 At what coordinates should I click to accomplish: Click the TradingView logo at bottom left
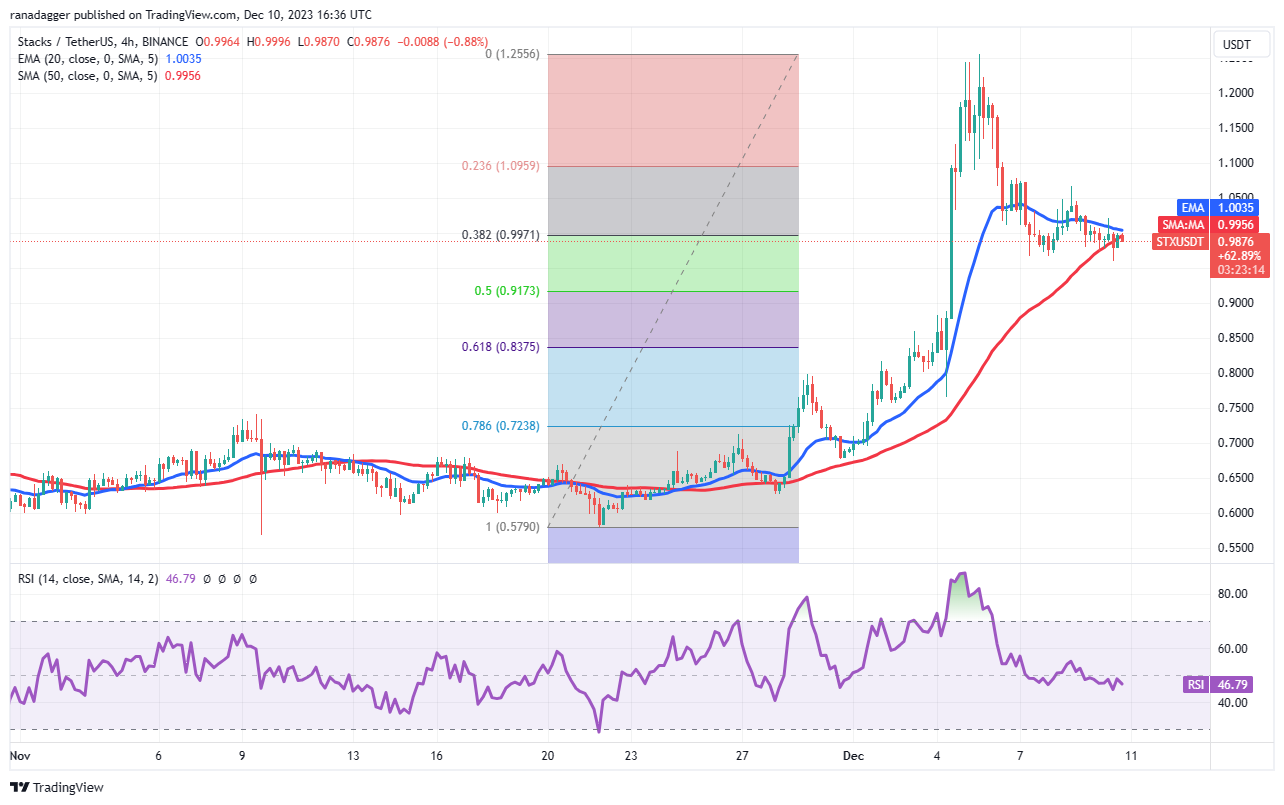click(x=58, y=787)
